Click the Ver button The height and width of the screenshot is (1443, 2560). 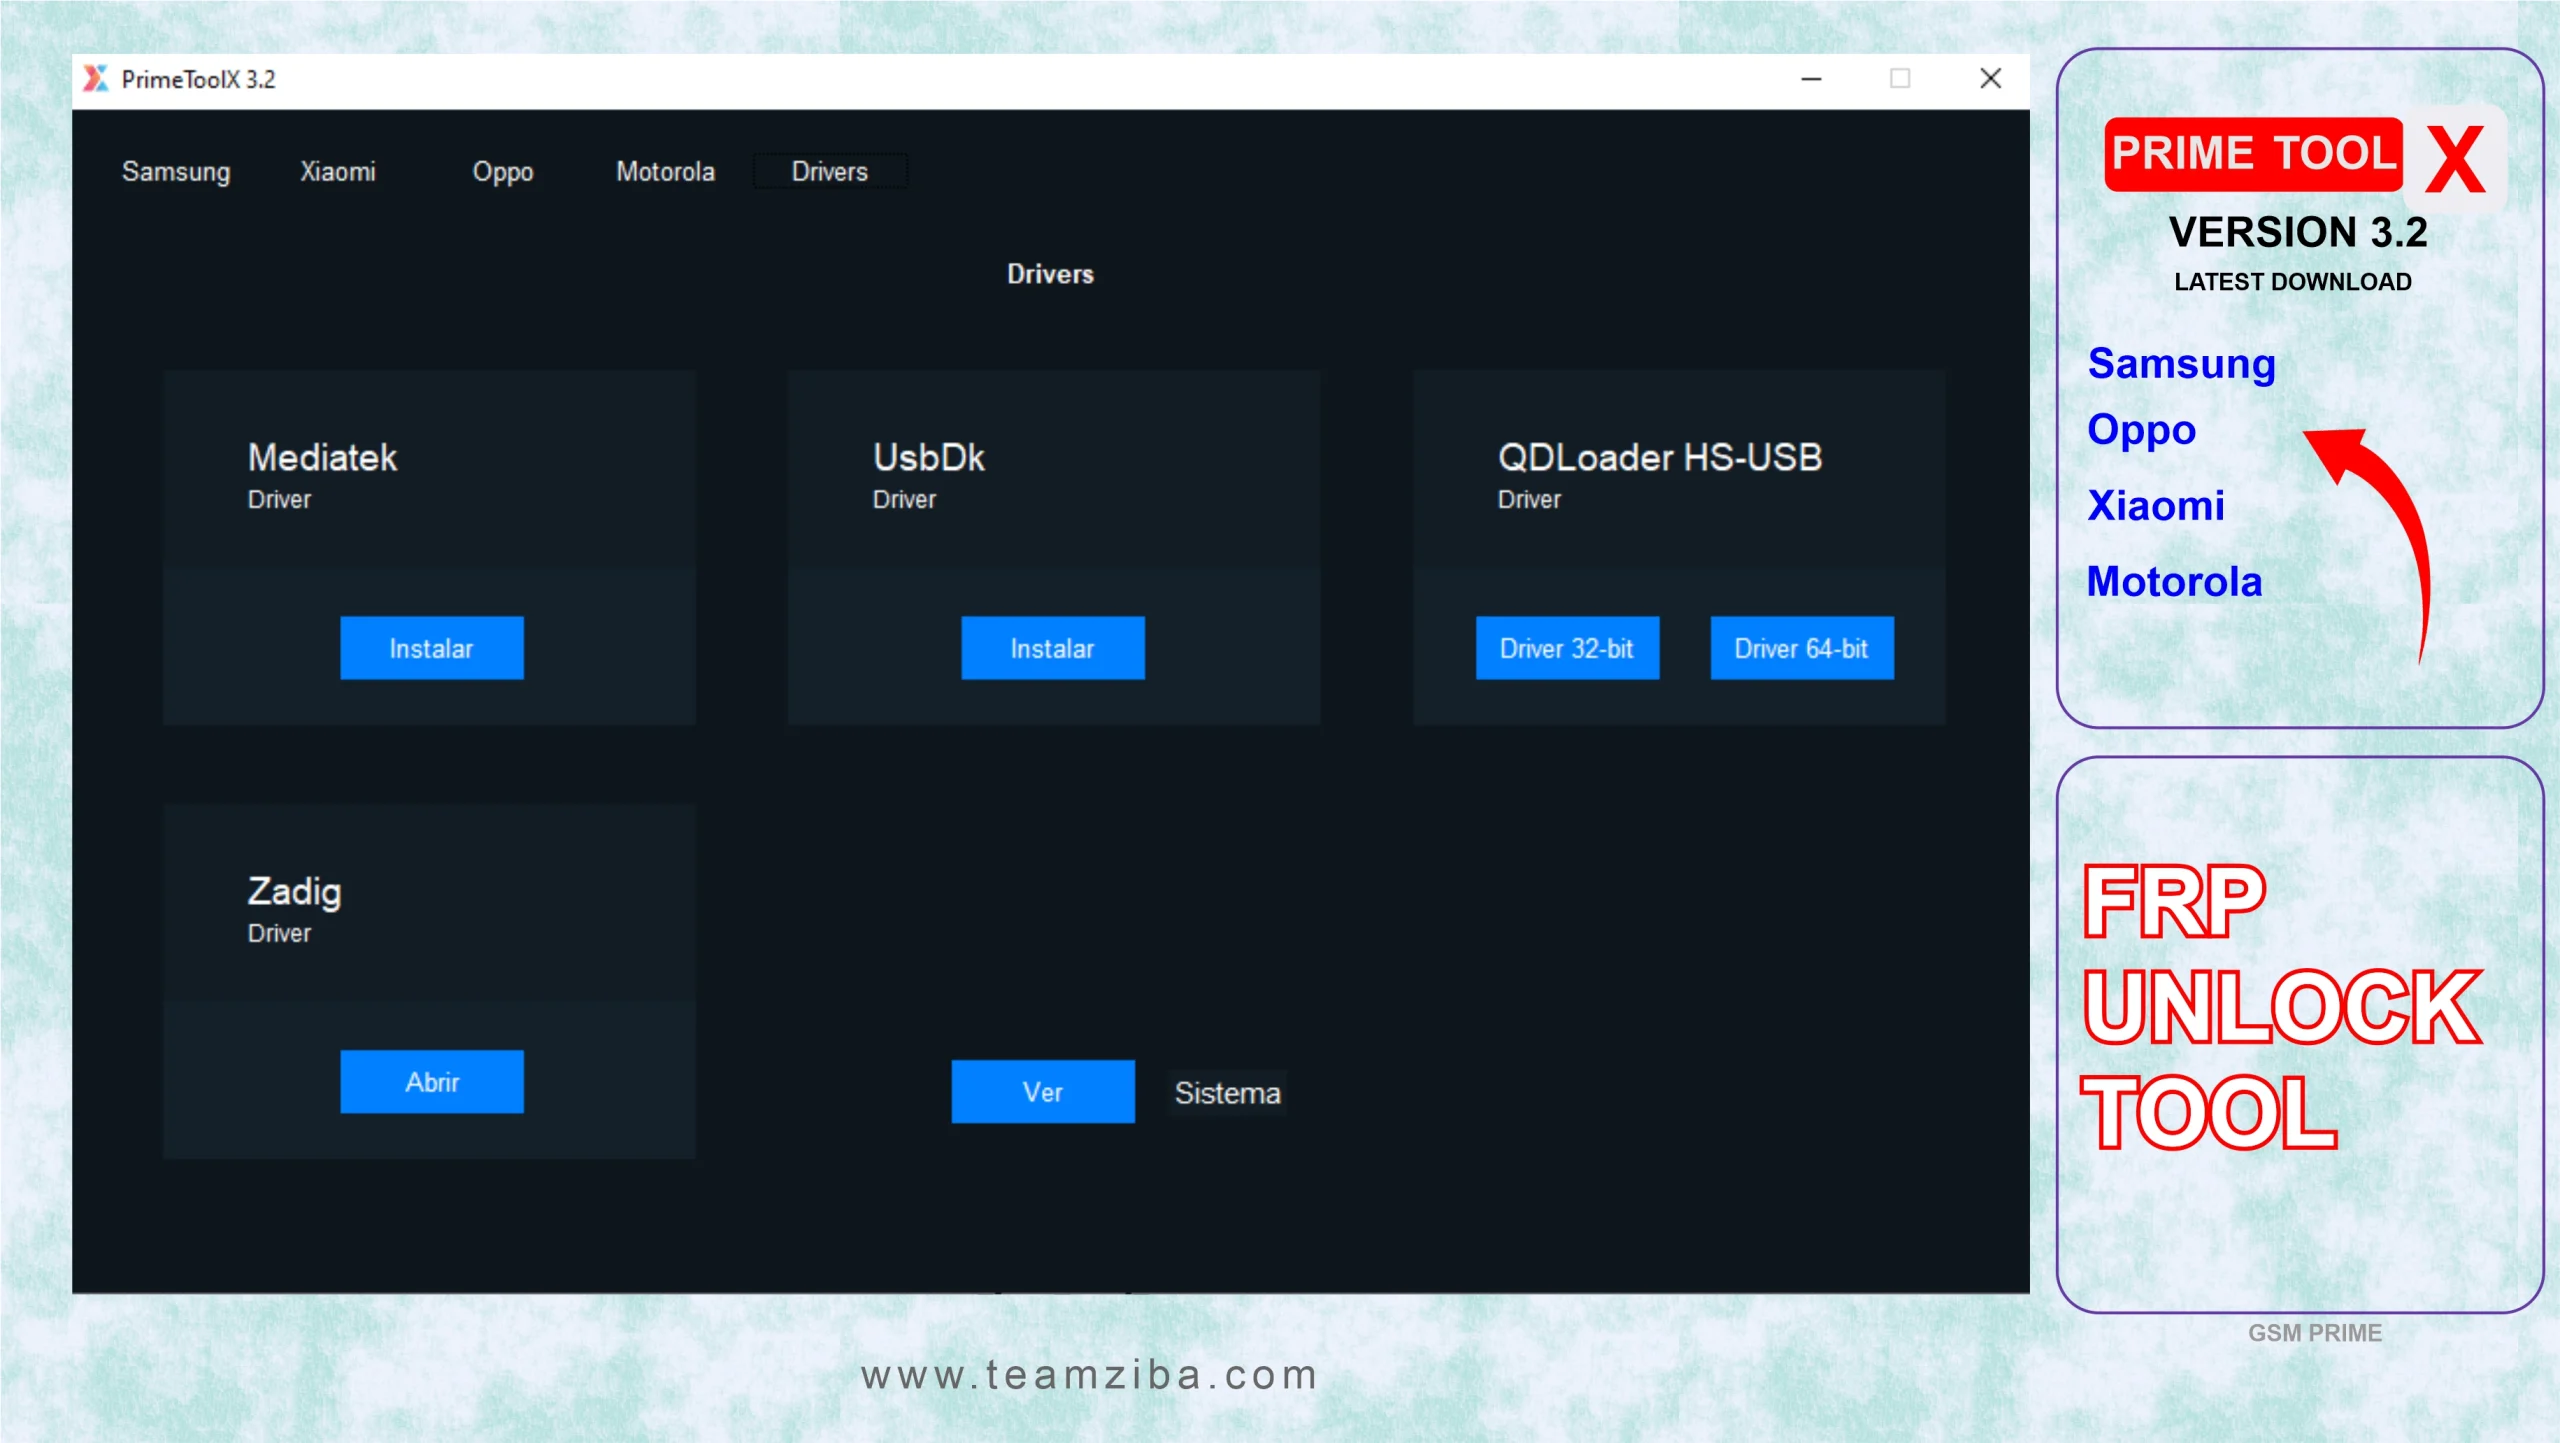pos(1043,1091)
